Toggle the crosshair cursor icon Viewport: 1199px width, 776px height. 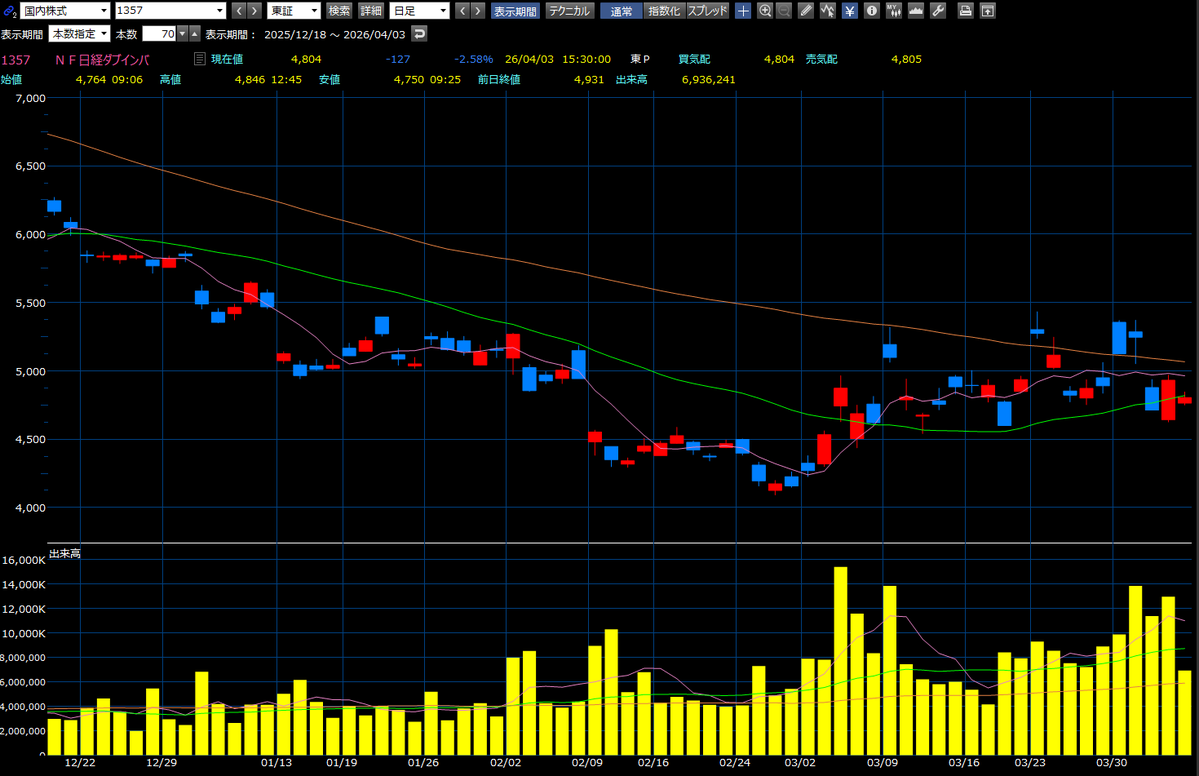[x=743, y=11]
